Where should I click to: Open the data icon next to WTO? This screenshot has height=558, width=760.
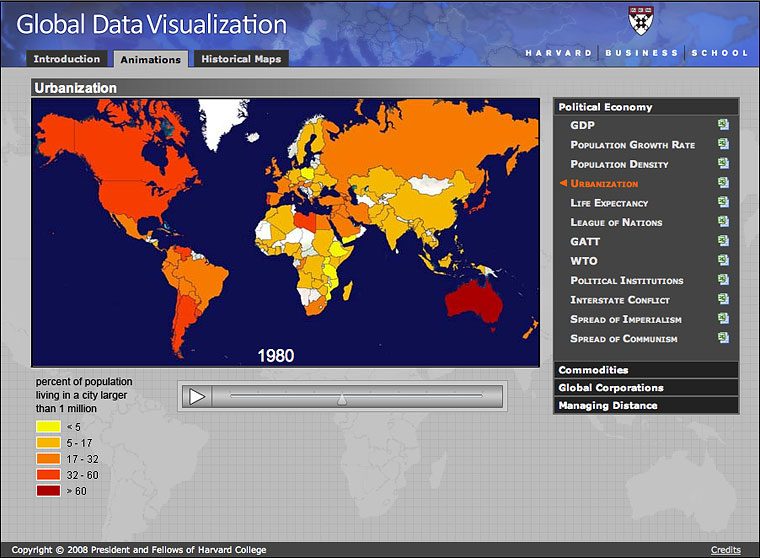point(722,261)
